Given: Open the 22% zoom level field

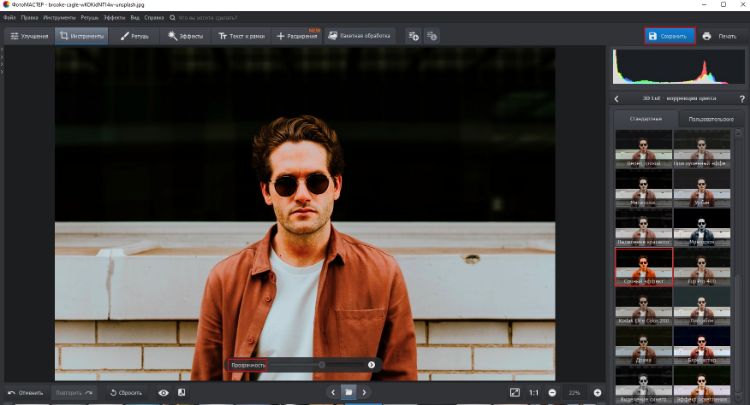Looking at the screenshot, I should click(574, 393).
